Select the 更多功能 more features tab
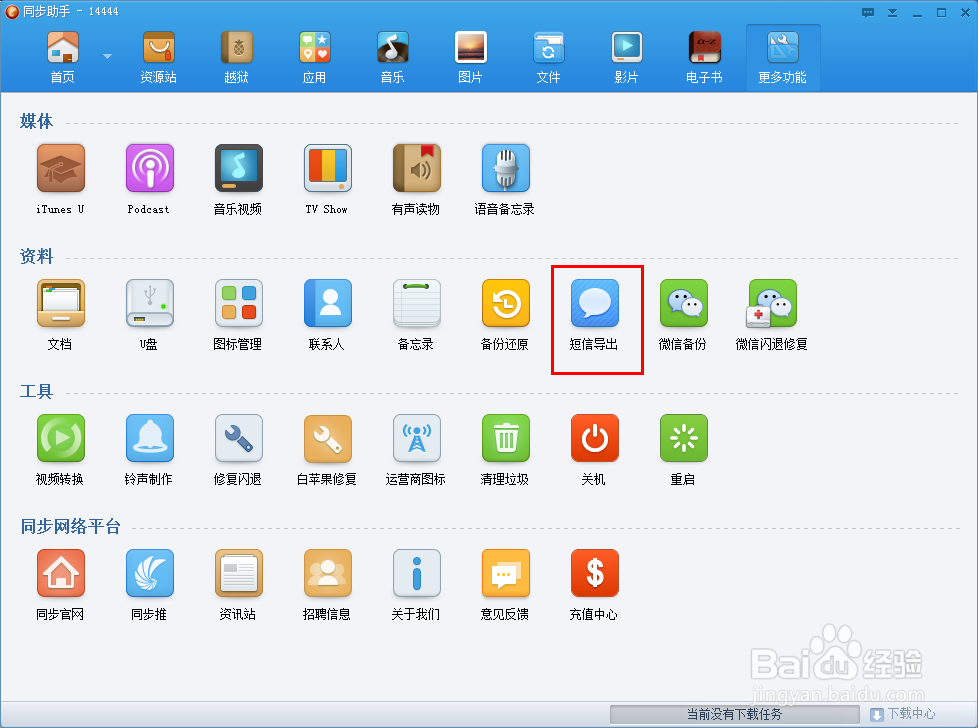The image size is (978, 728). click(x=783, y=57)
